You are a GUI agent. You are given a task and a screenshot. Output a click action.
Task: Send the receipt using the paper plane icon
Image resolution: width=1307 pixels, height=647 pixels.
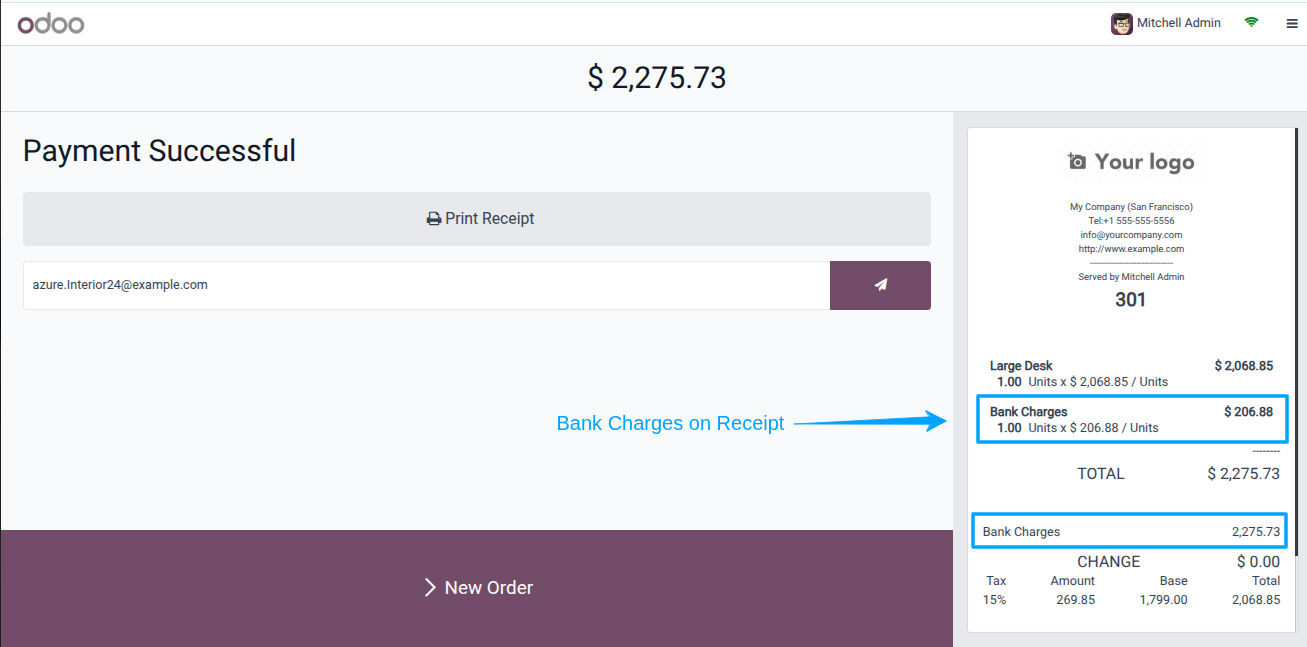coord(880,285)
